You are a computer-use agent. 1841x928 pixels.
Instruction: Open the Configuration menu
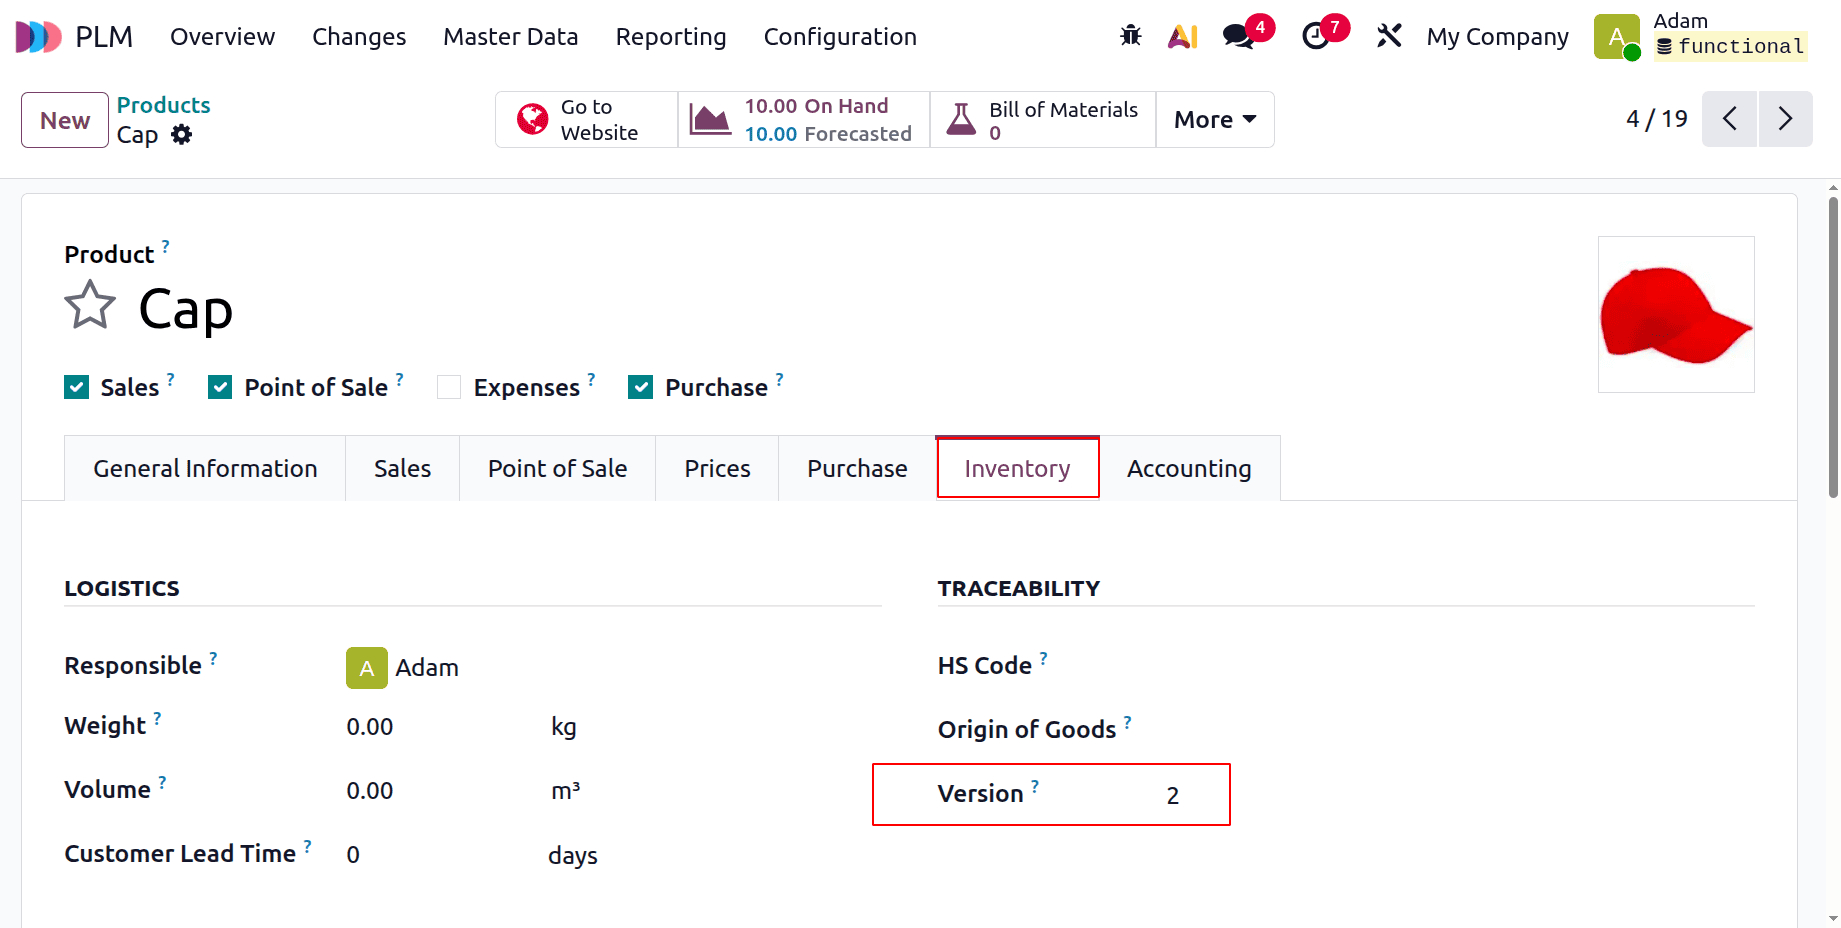[x=840, y=37]
